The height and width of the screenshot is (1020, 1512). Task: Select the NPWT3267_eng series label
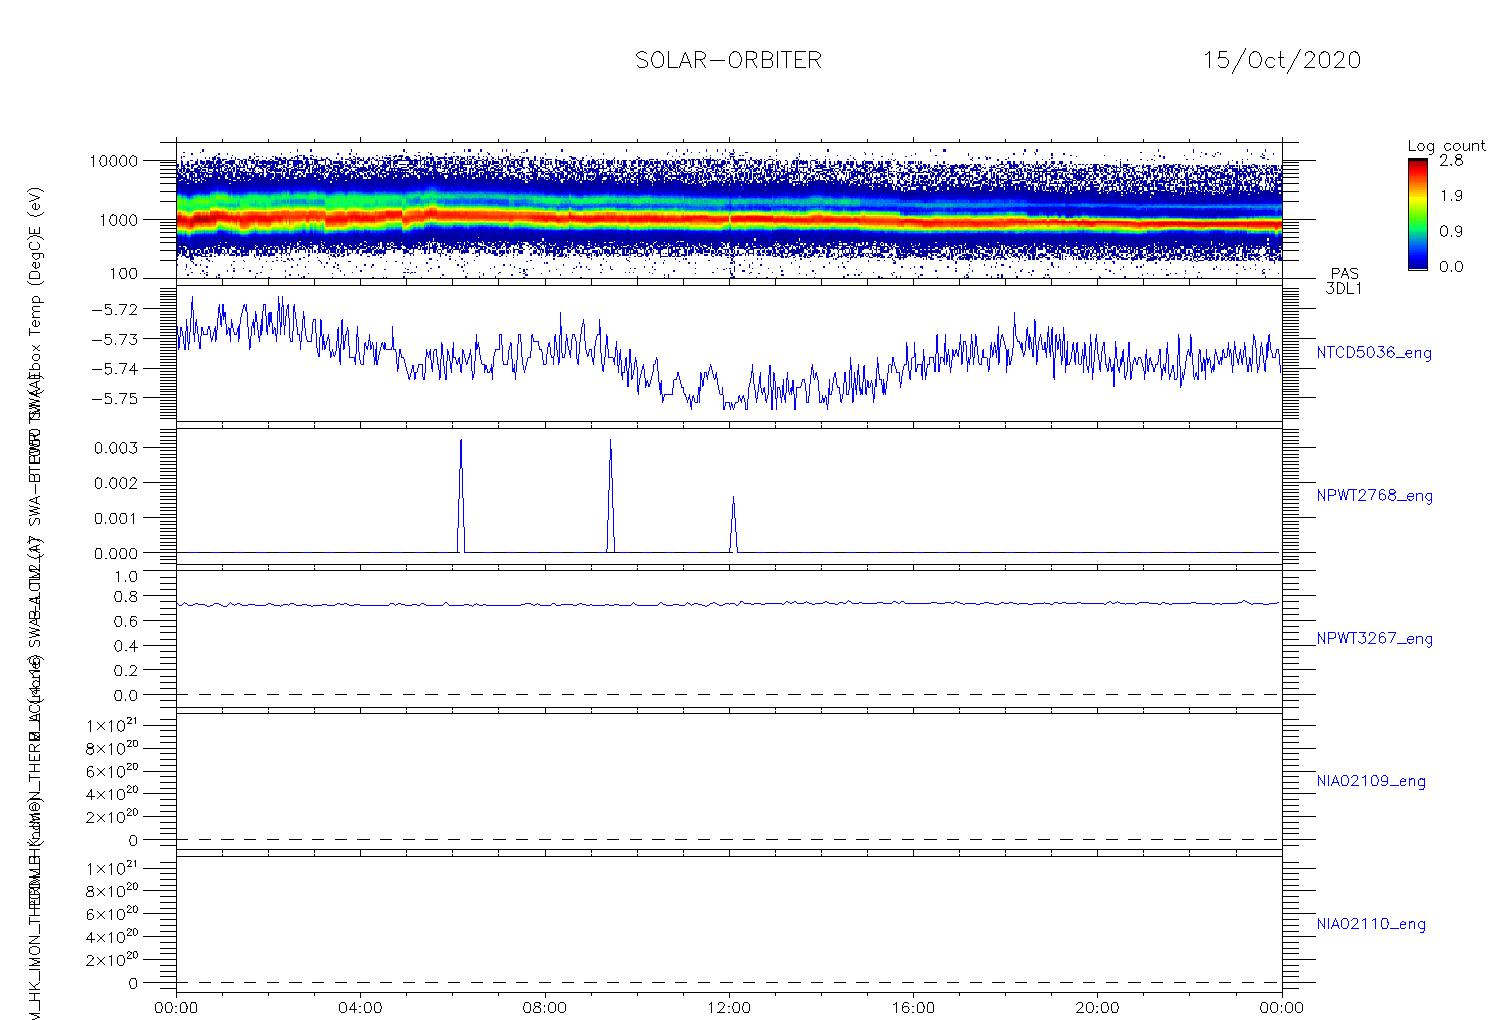pos(1374,639)
